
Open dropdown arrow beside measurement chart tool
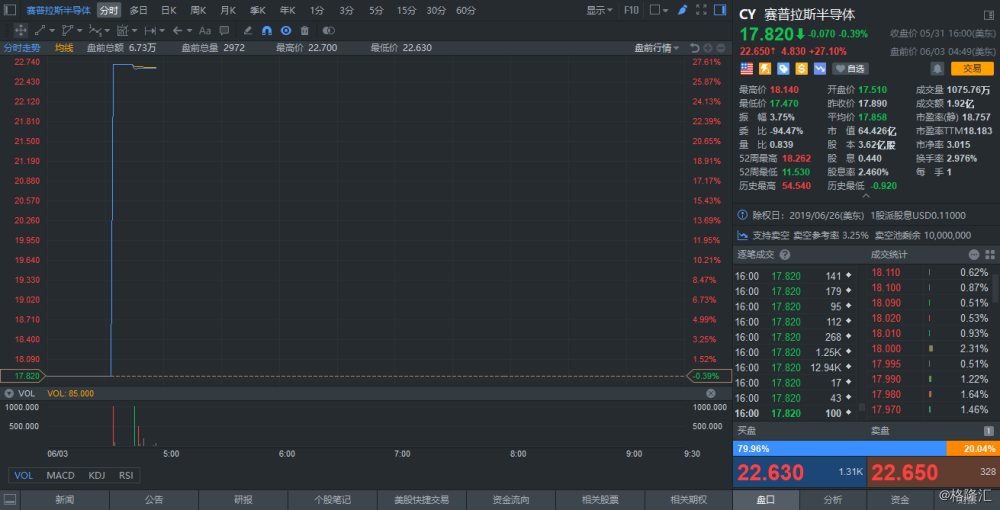click(x=135, y=30)
